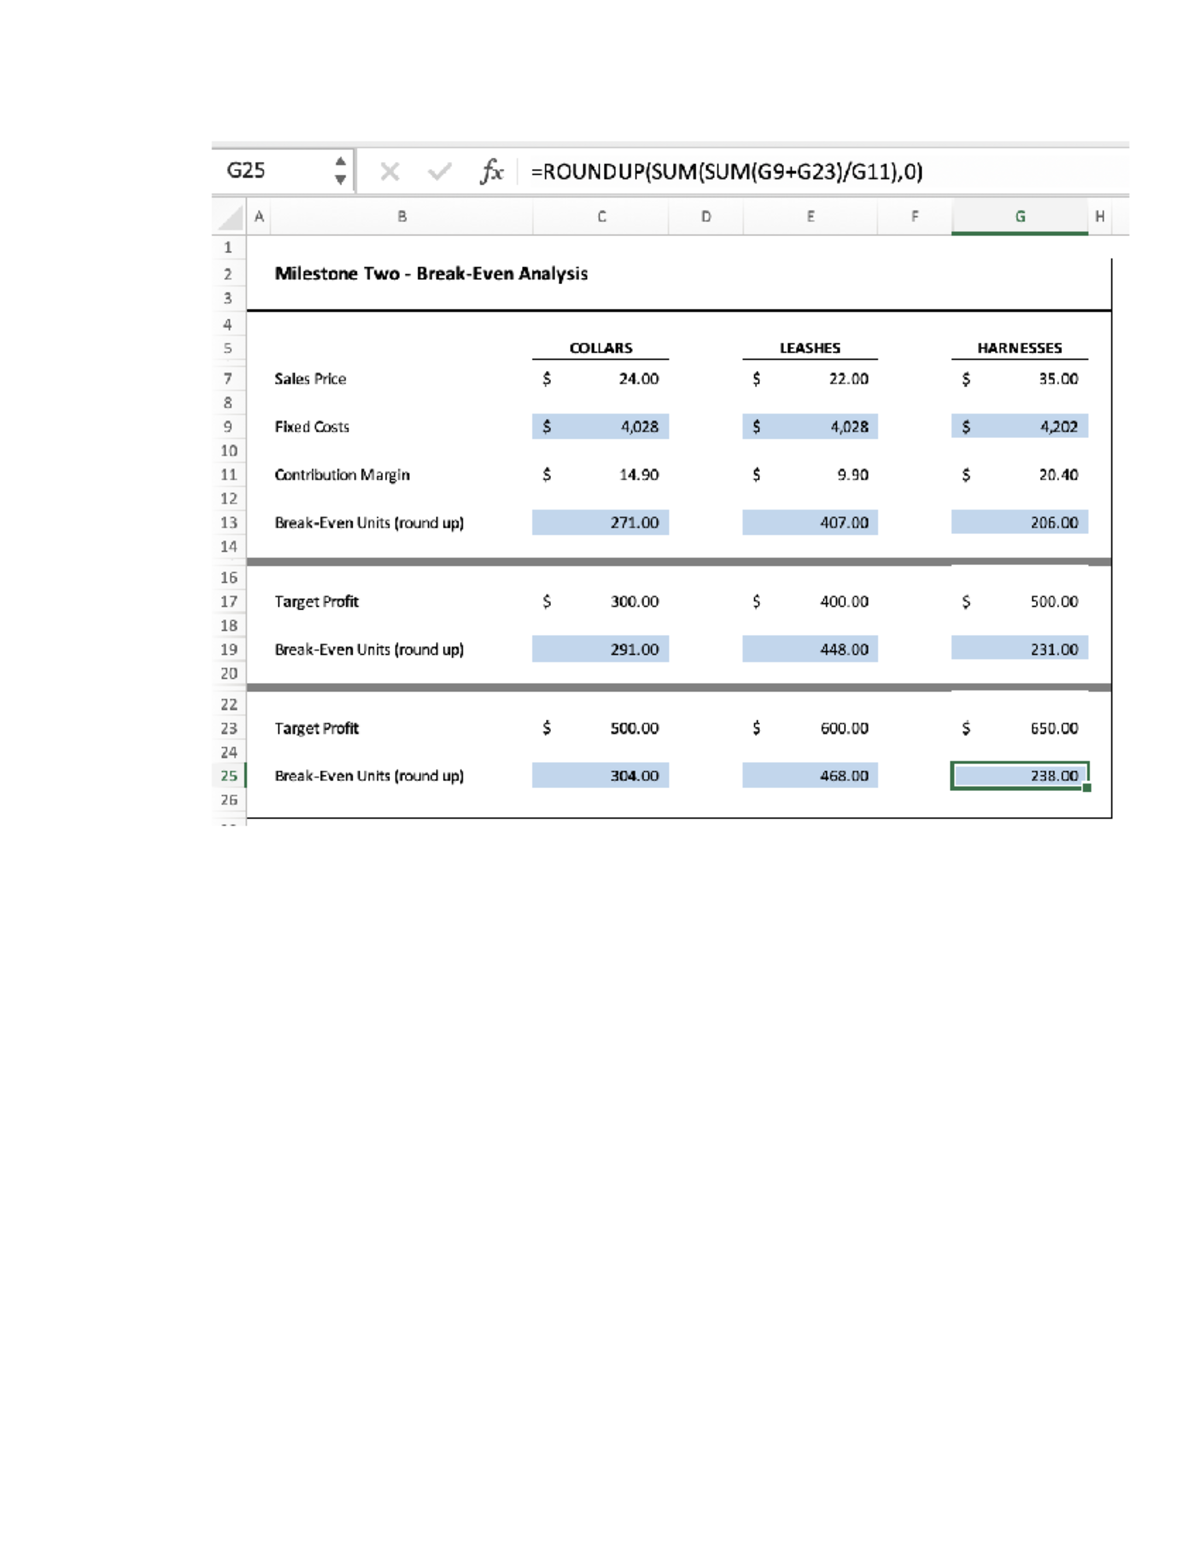Select the COLLARS sales price cell of 24.00

(600, 378)
